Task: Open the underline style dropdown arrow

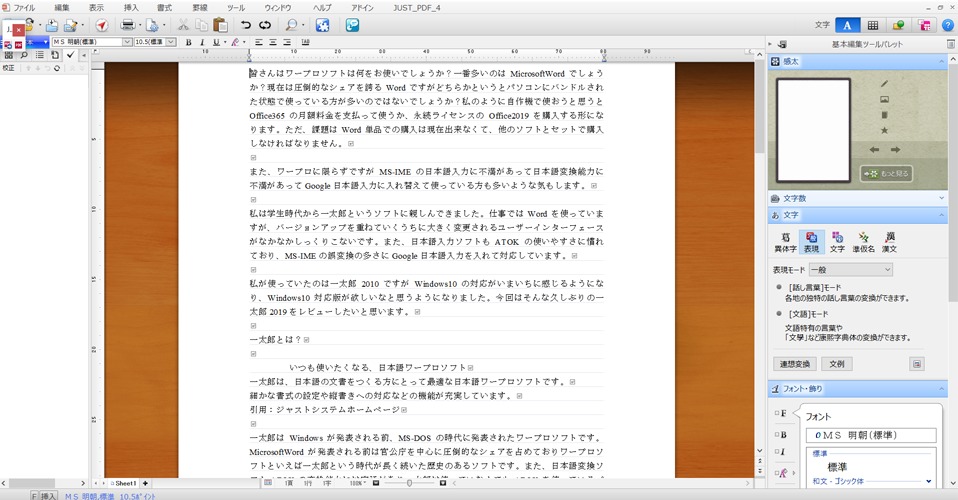Action: [x=224, y=42]
